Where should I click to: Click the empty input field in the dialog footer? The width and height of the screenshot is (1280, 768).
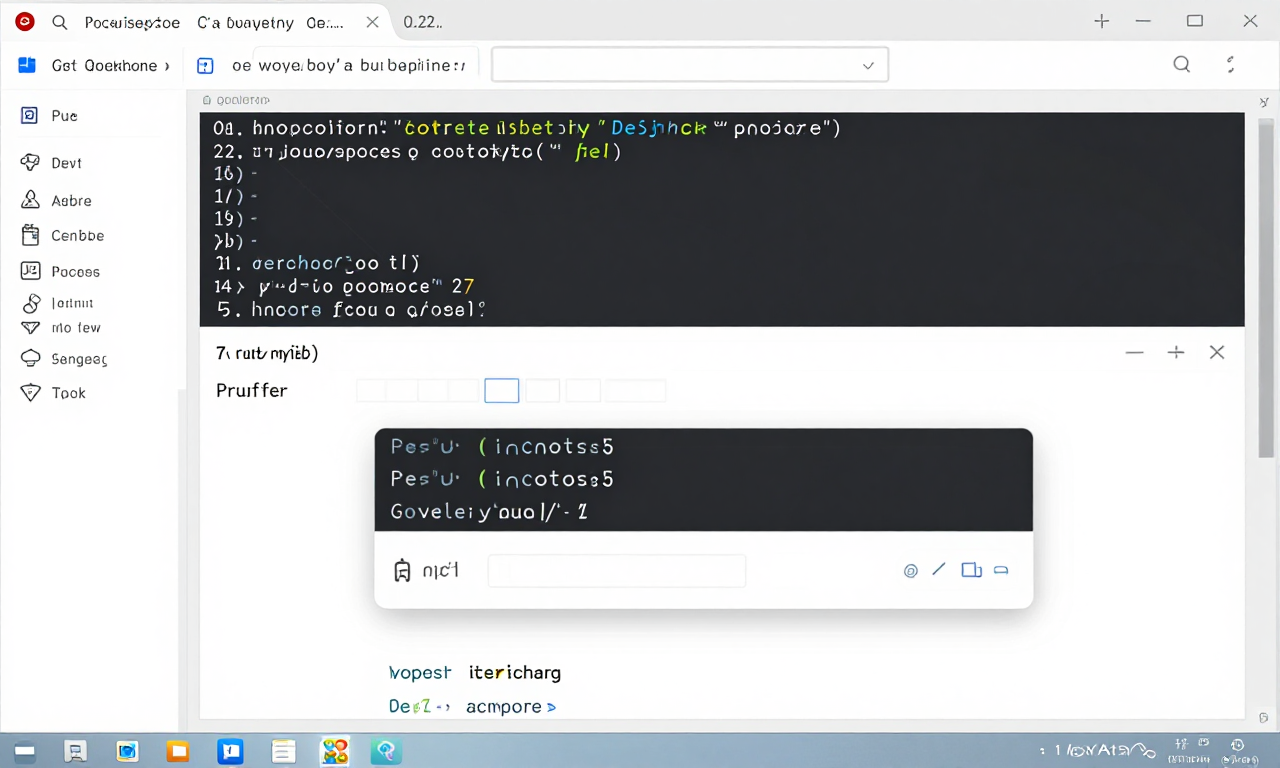pyautogui.click(x=617, y=571)
